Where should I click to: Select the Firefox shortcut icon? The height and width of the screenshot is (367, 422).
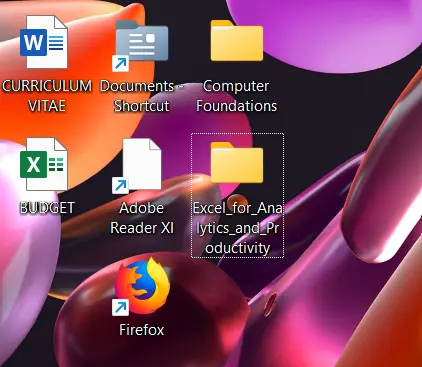coord(142,287)
